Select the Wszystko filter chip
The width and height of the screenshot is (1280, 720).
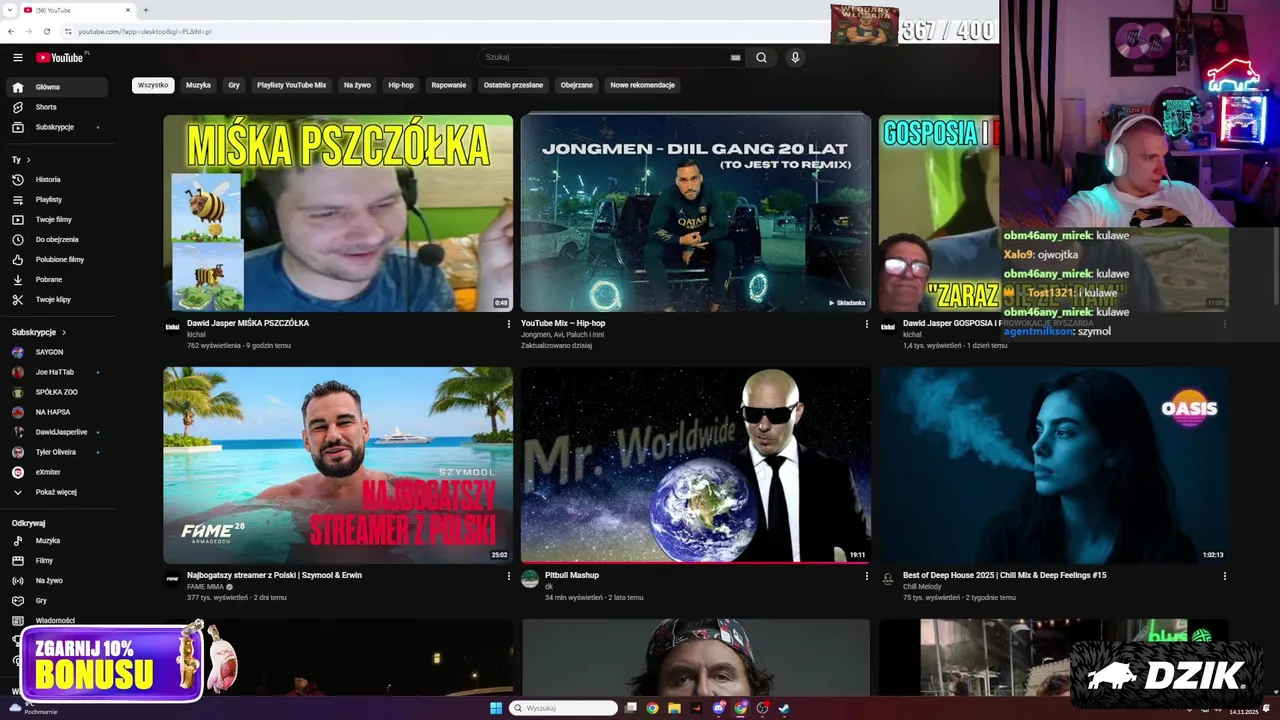(153, 85)
